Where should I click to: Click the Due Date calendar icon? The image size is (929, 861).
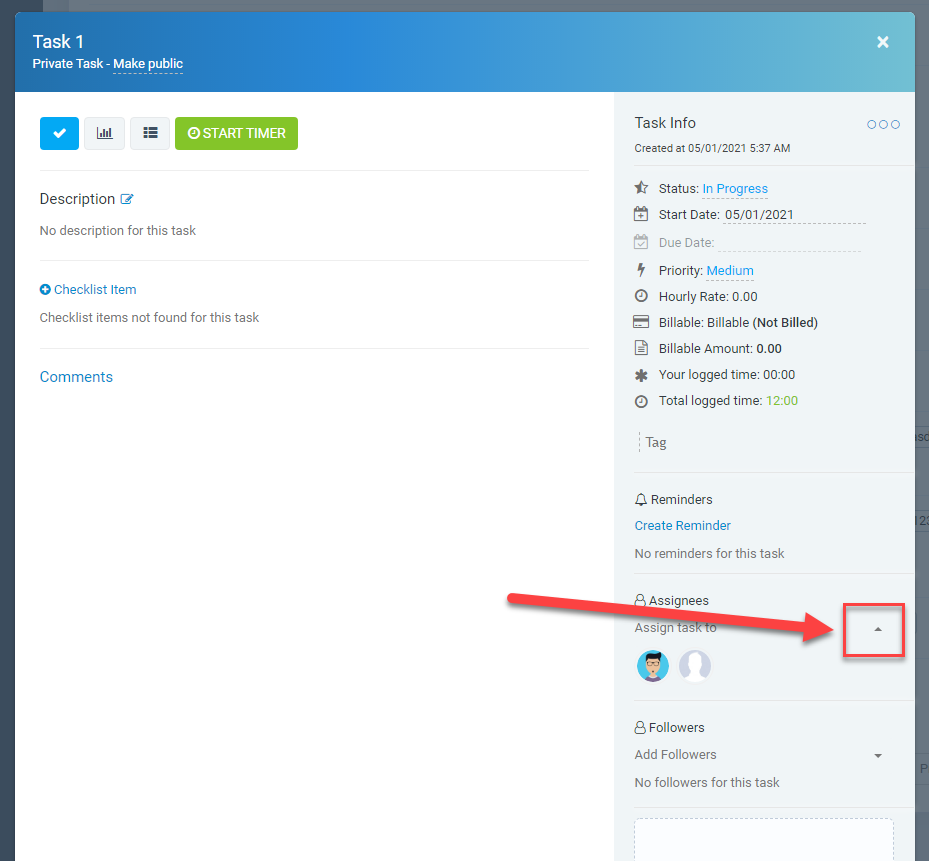pyautogui.click(x=641, y=242)
